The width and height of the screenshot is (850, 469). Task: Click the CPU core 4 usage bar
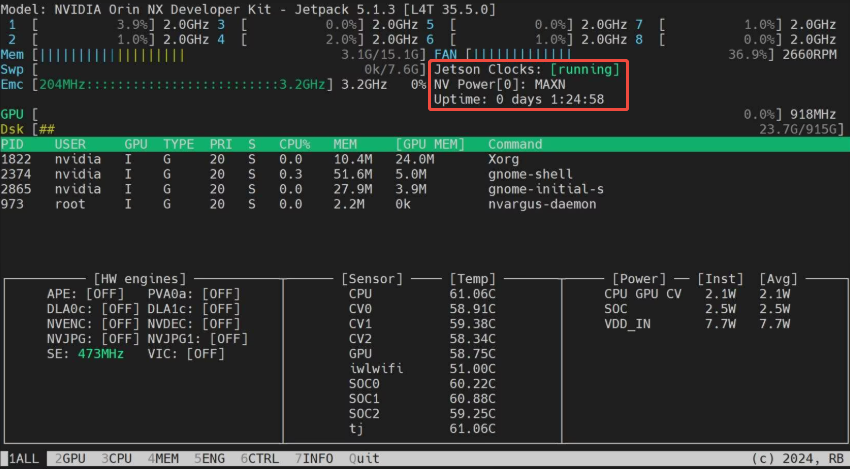coord(302,40)
